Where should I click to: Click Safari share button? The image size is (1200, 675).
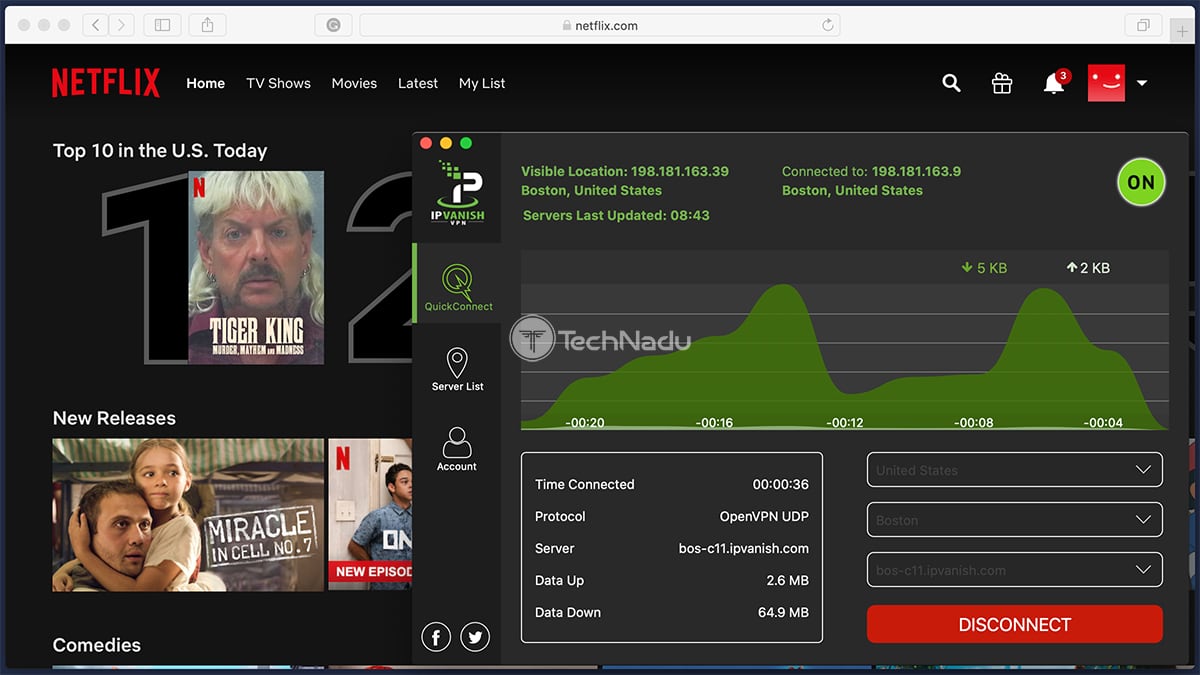(208, 25)
